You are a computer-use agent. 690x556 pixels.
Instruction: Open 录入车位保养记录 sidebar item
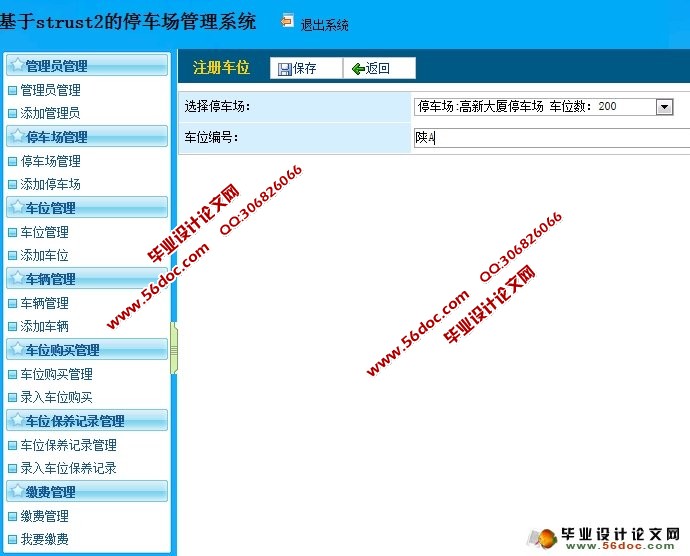tap(69, 468)
